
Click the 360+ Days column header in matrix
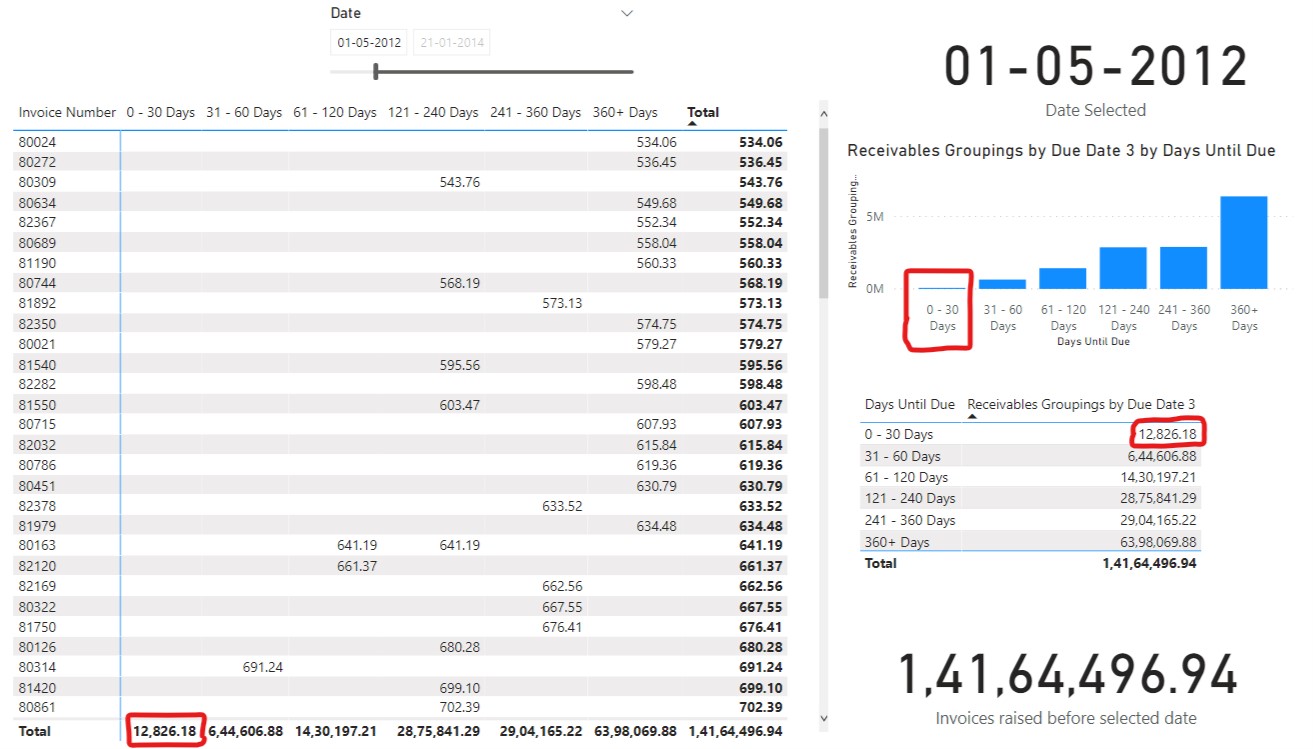coord(624,112)
